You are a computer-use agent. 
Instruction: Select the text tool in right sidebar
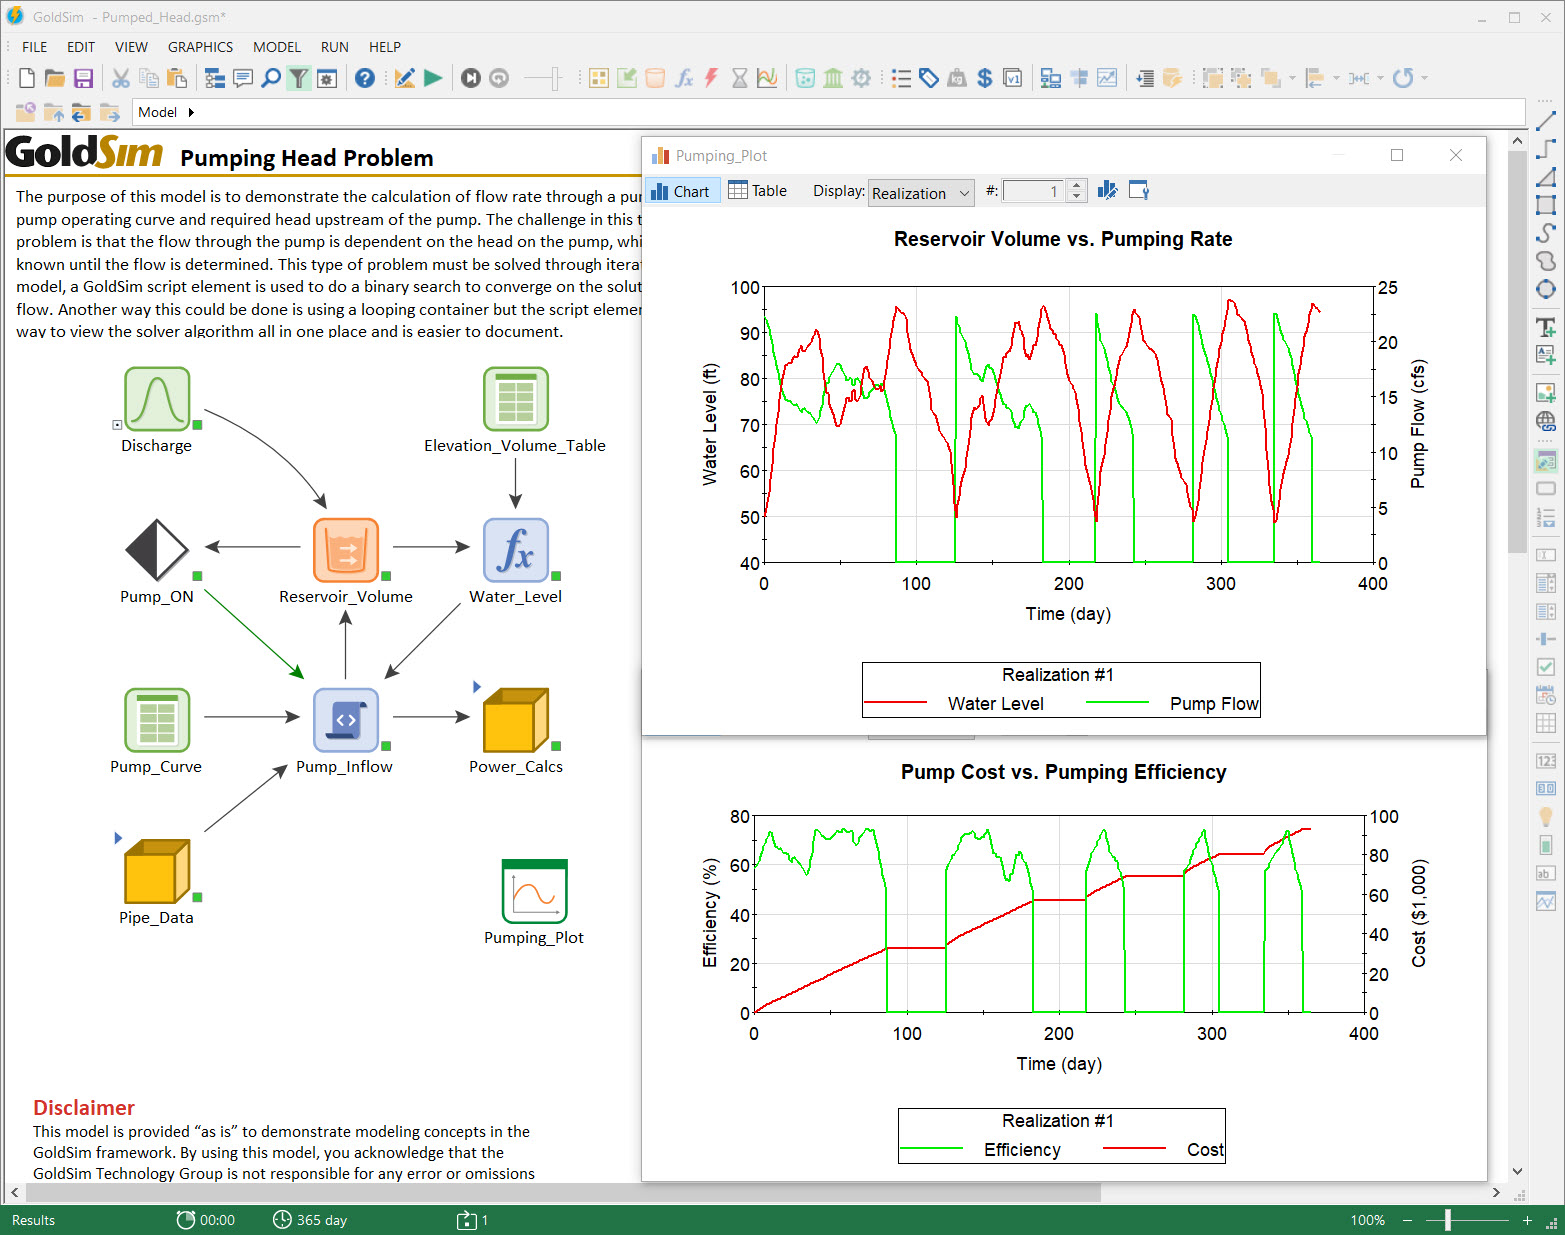coord(1546,327)
